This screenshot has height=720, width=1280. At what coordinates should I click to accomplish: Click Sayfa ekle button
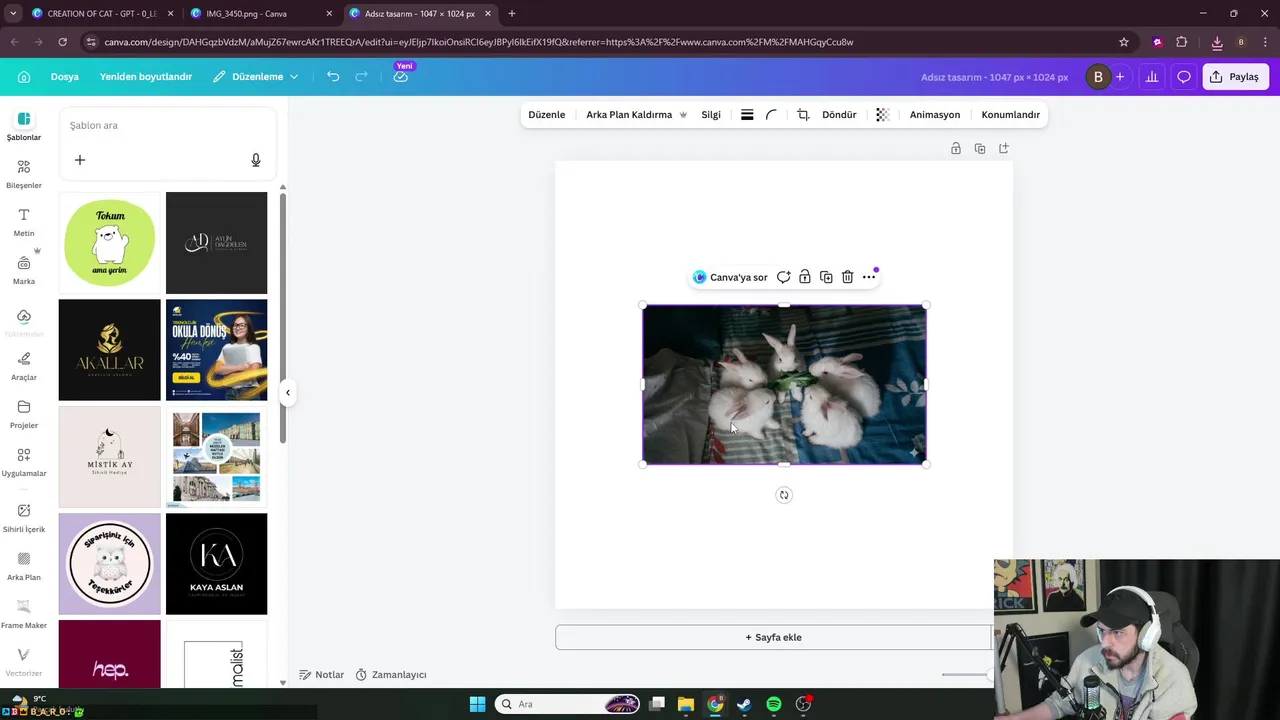coord(774,637)
